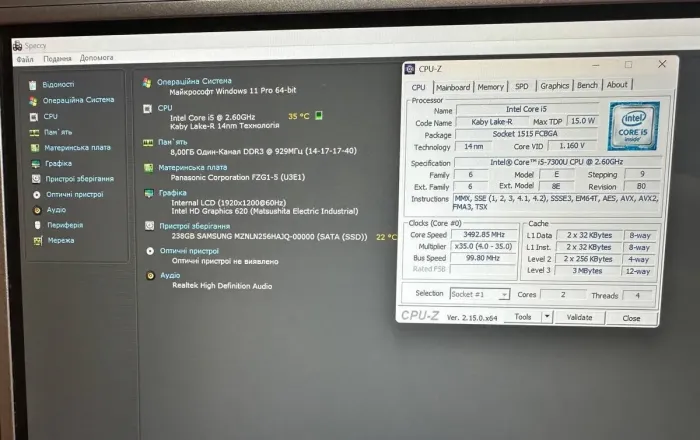Screen dimensions: 700x440
Task: Select the Графіка monitor icon in sidebar
Action: point(35,163)
